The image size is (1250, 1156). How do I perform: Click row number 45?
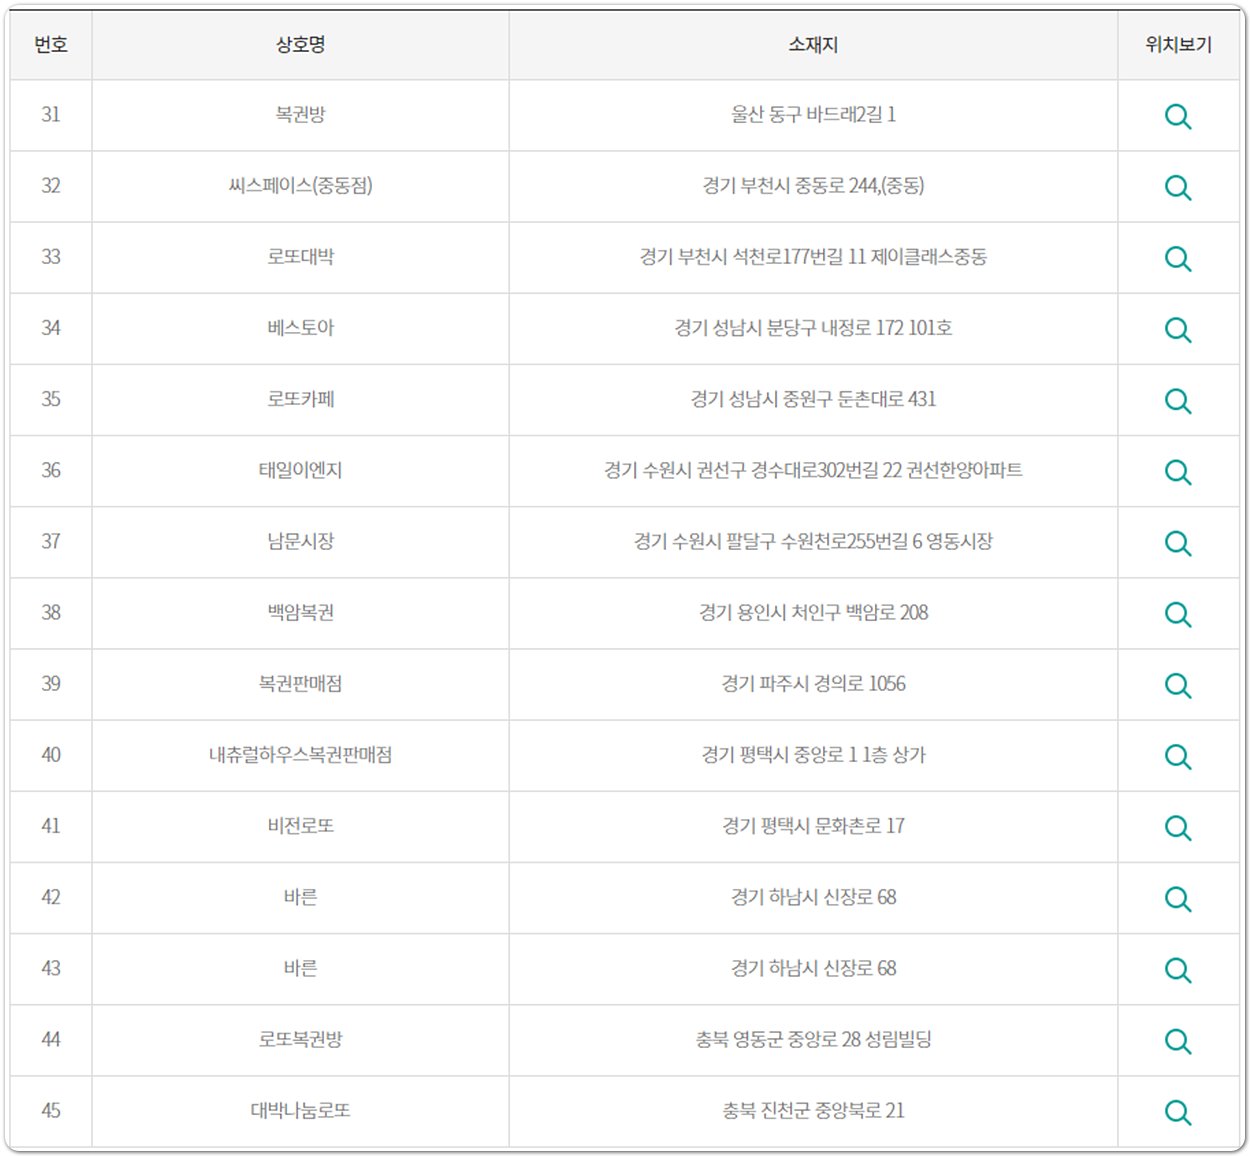51,1110
